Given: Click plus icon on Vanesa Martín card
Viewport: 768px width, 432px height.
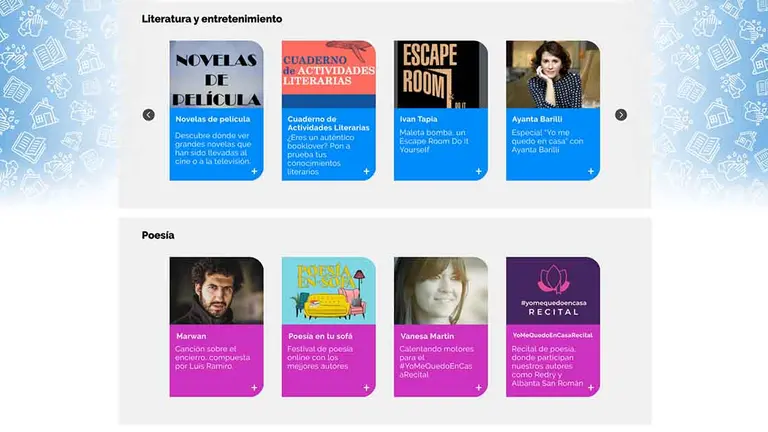Looking at the screenshot, I should (x=479, y=387).
